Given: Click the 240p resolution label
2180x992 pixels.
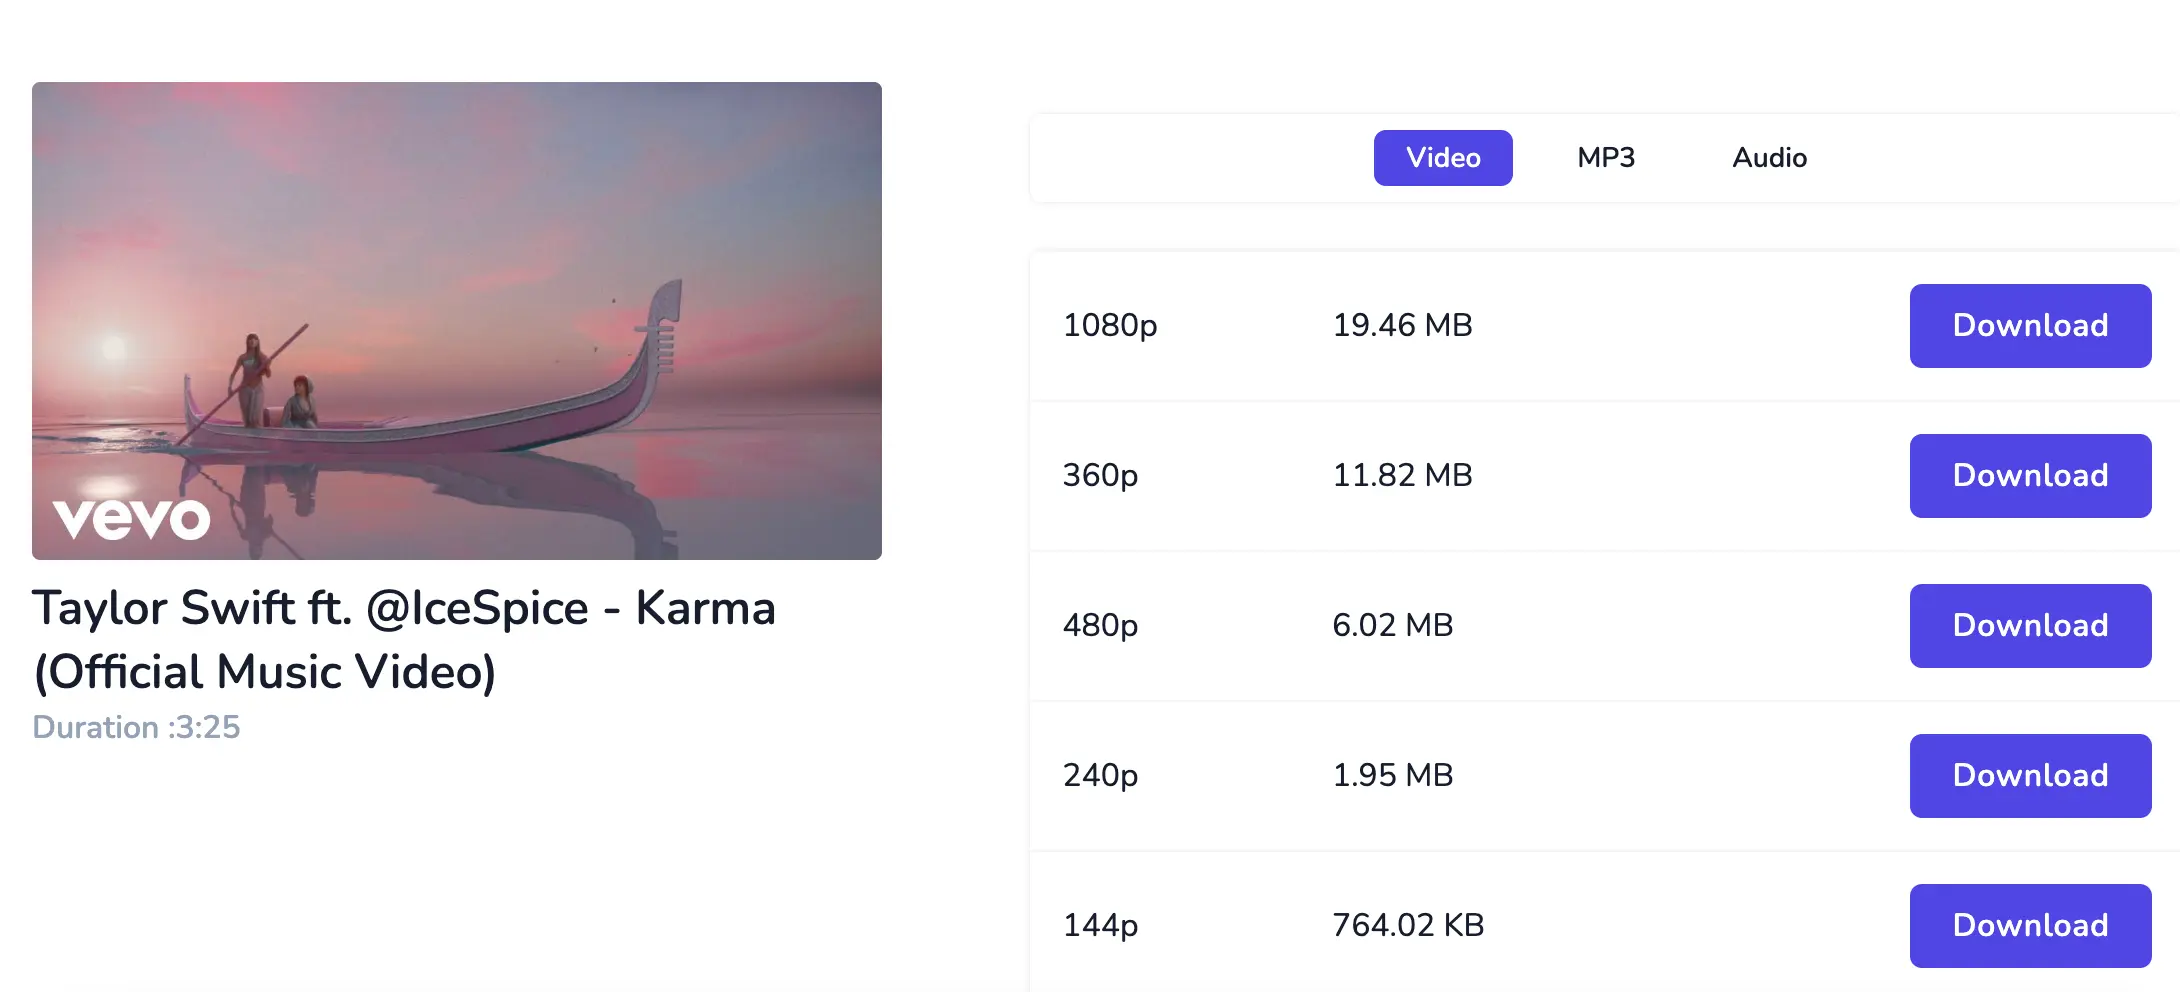Looking at the screenshot, I should pos(1100,776).
